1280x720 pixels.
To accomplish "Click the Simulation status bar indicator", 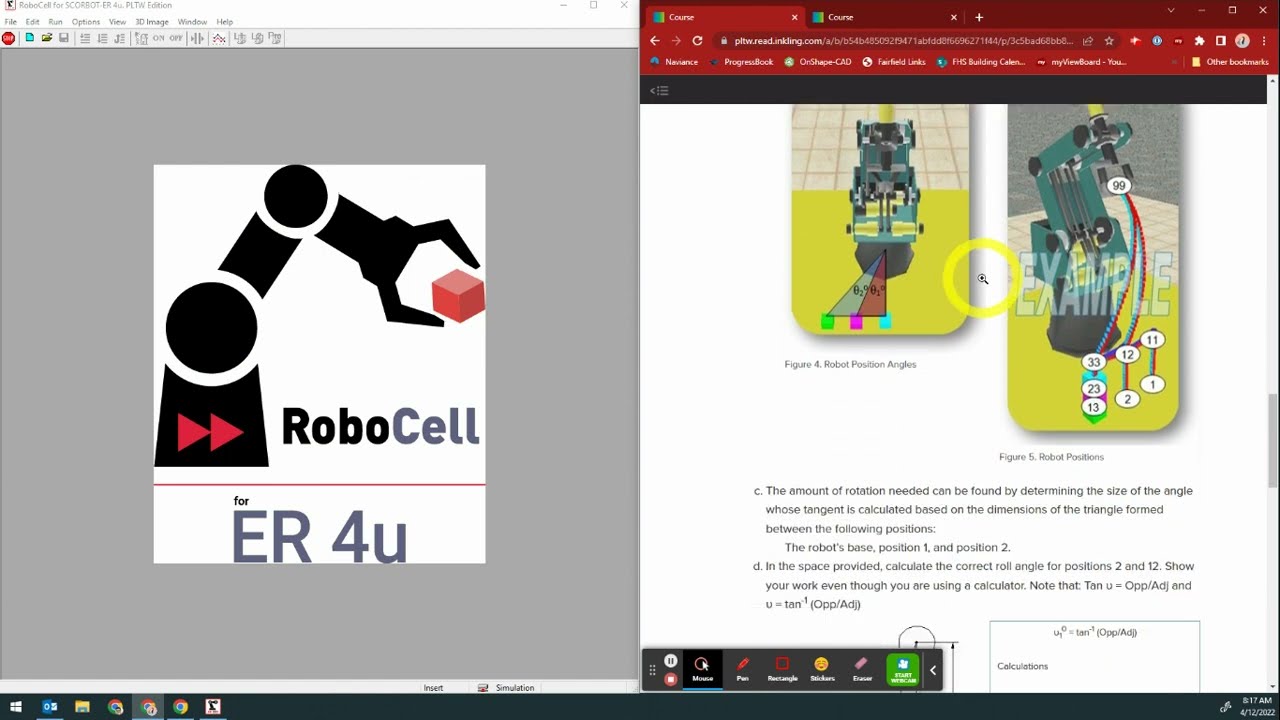I will (x=507, y=688).
